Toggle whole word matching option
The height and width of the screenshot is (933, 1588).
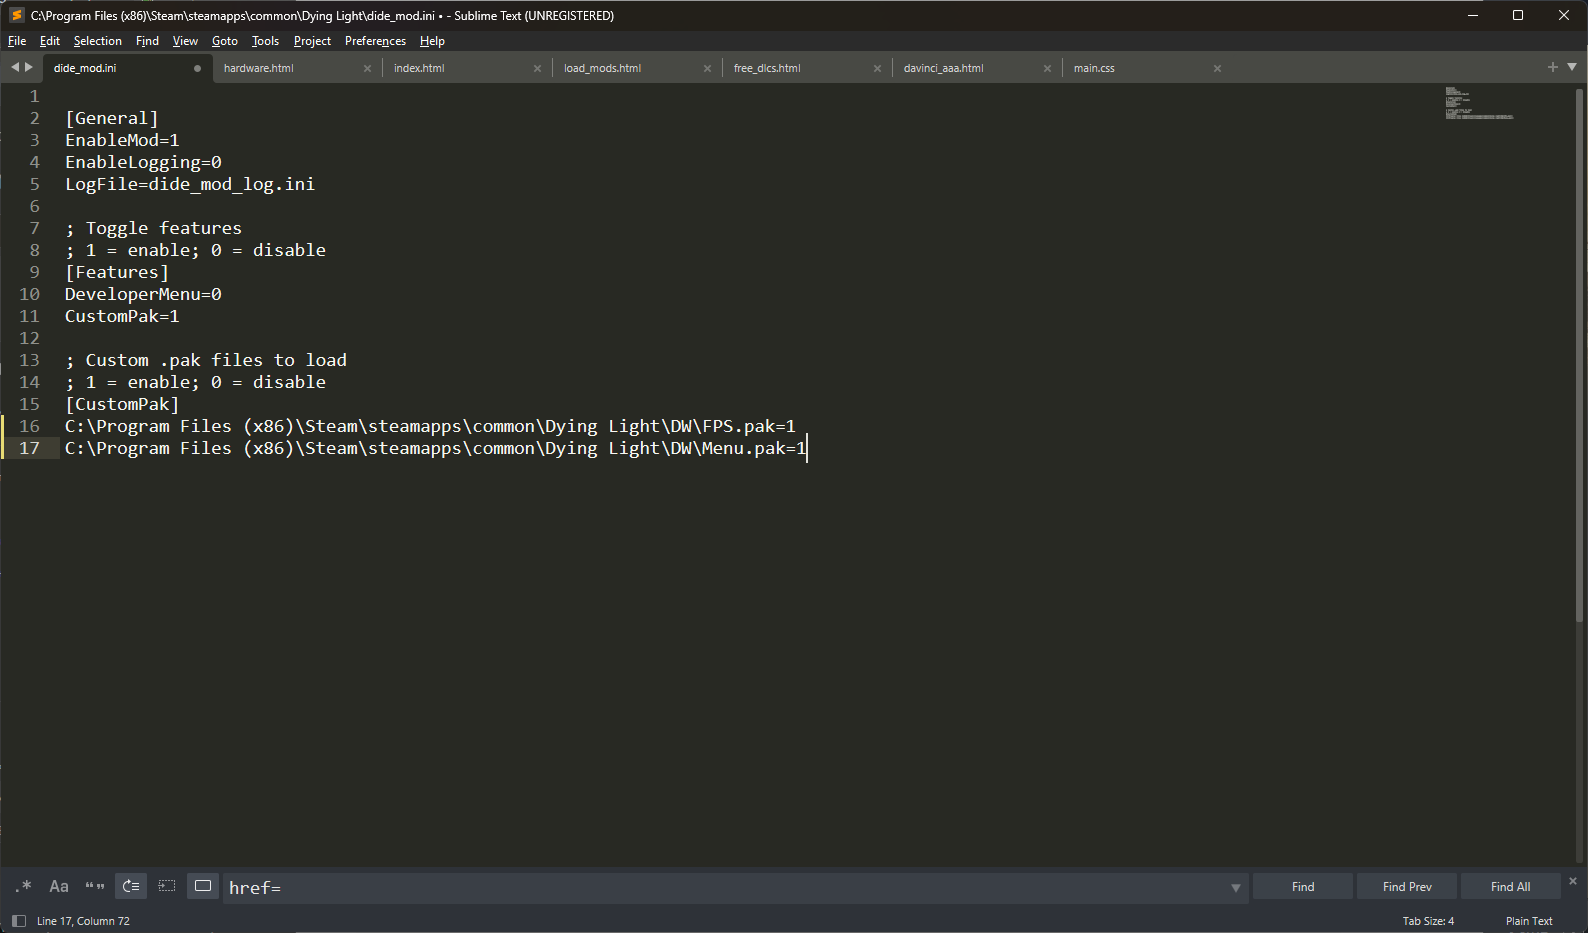click(95, 886)
